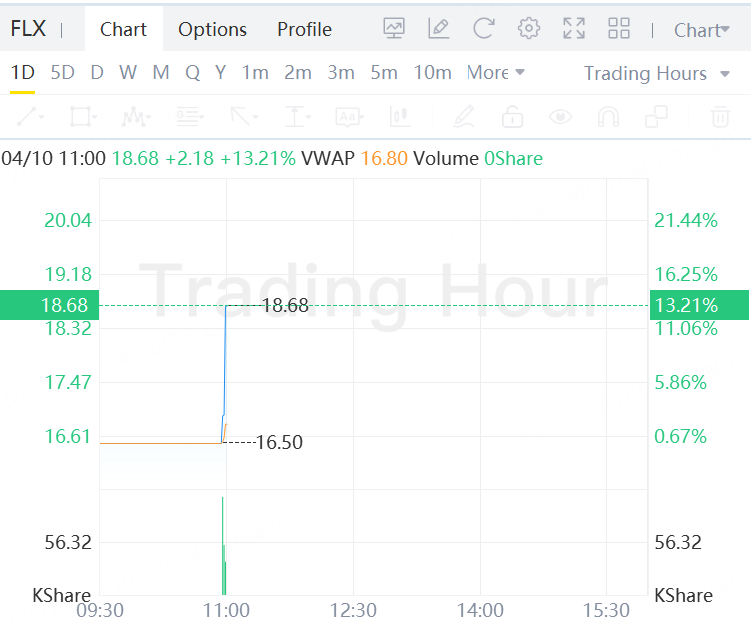
Task: Select the 5D timeframe
Action: 63,73
